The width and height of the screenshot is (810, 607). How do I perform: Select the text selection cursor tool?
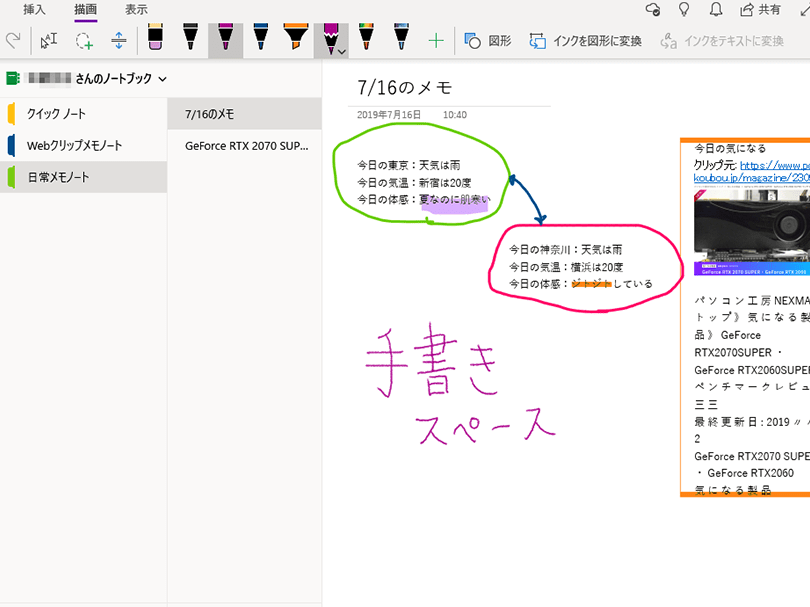pos(48,41)
